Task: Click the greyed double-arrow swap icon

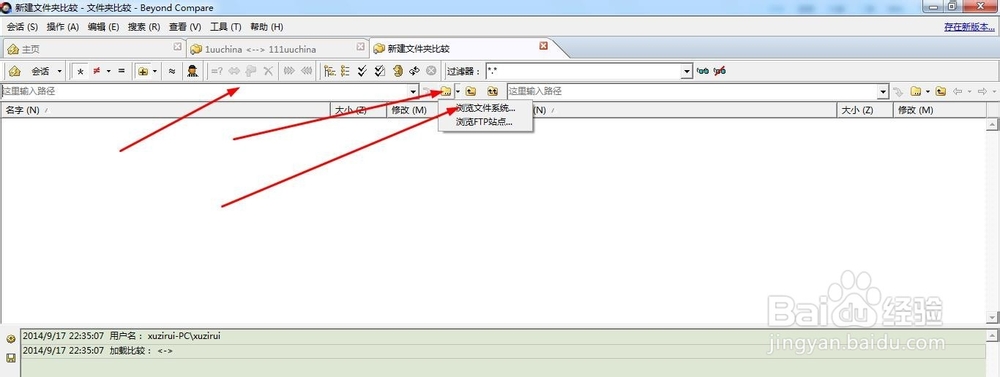Action: pyautogui.click(x=234, y=71)
